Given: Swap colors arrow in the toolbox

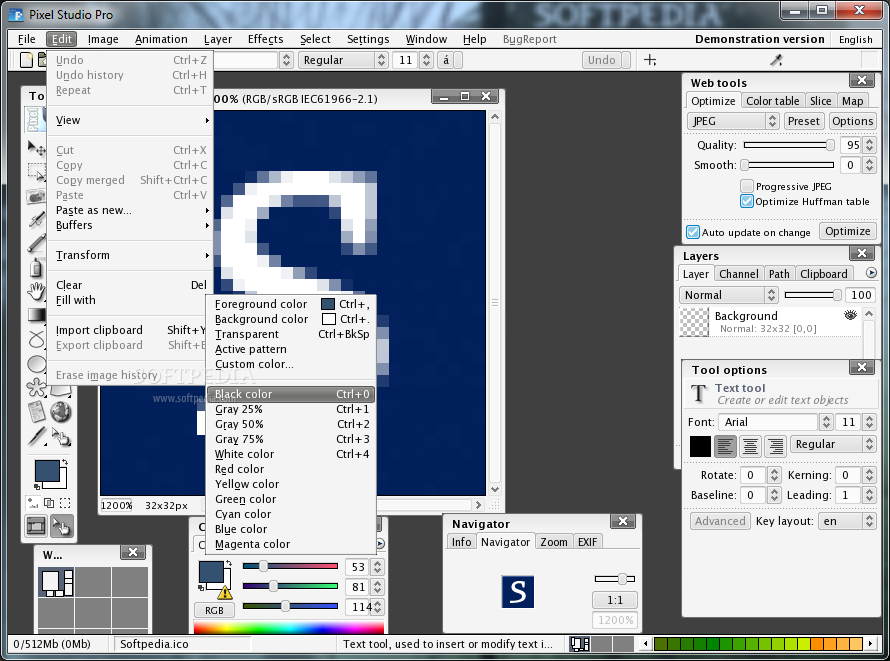Looking at the screenshot, I should tap(65, 462).
